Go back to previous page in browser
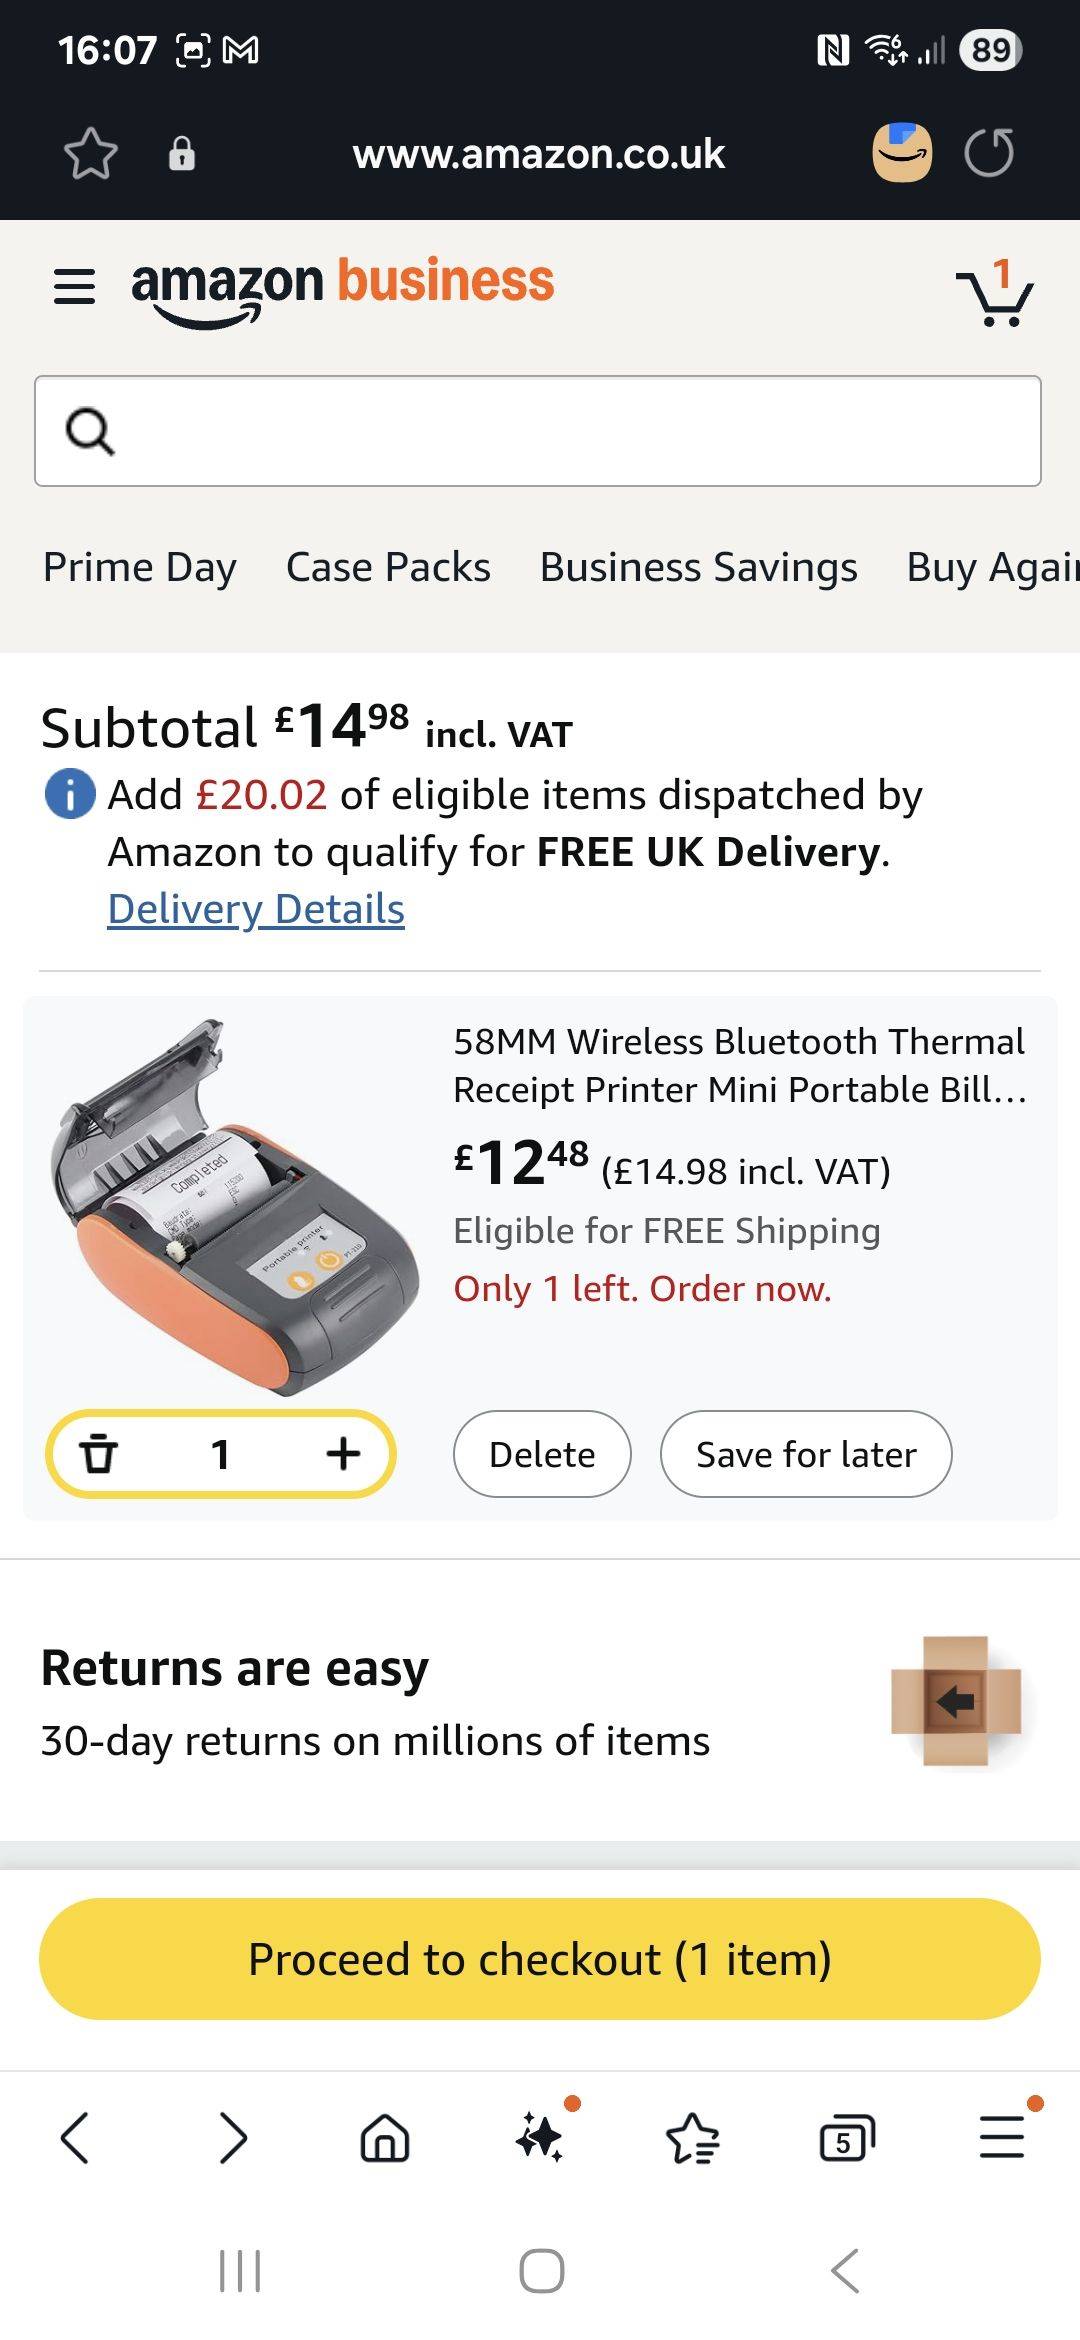Image resolution: width=1080 pixels, height=2340 pixels. [x=76, y=2139]
